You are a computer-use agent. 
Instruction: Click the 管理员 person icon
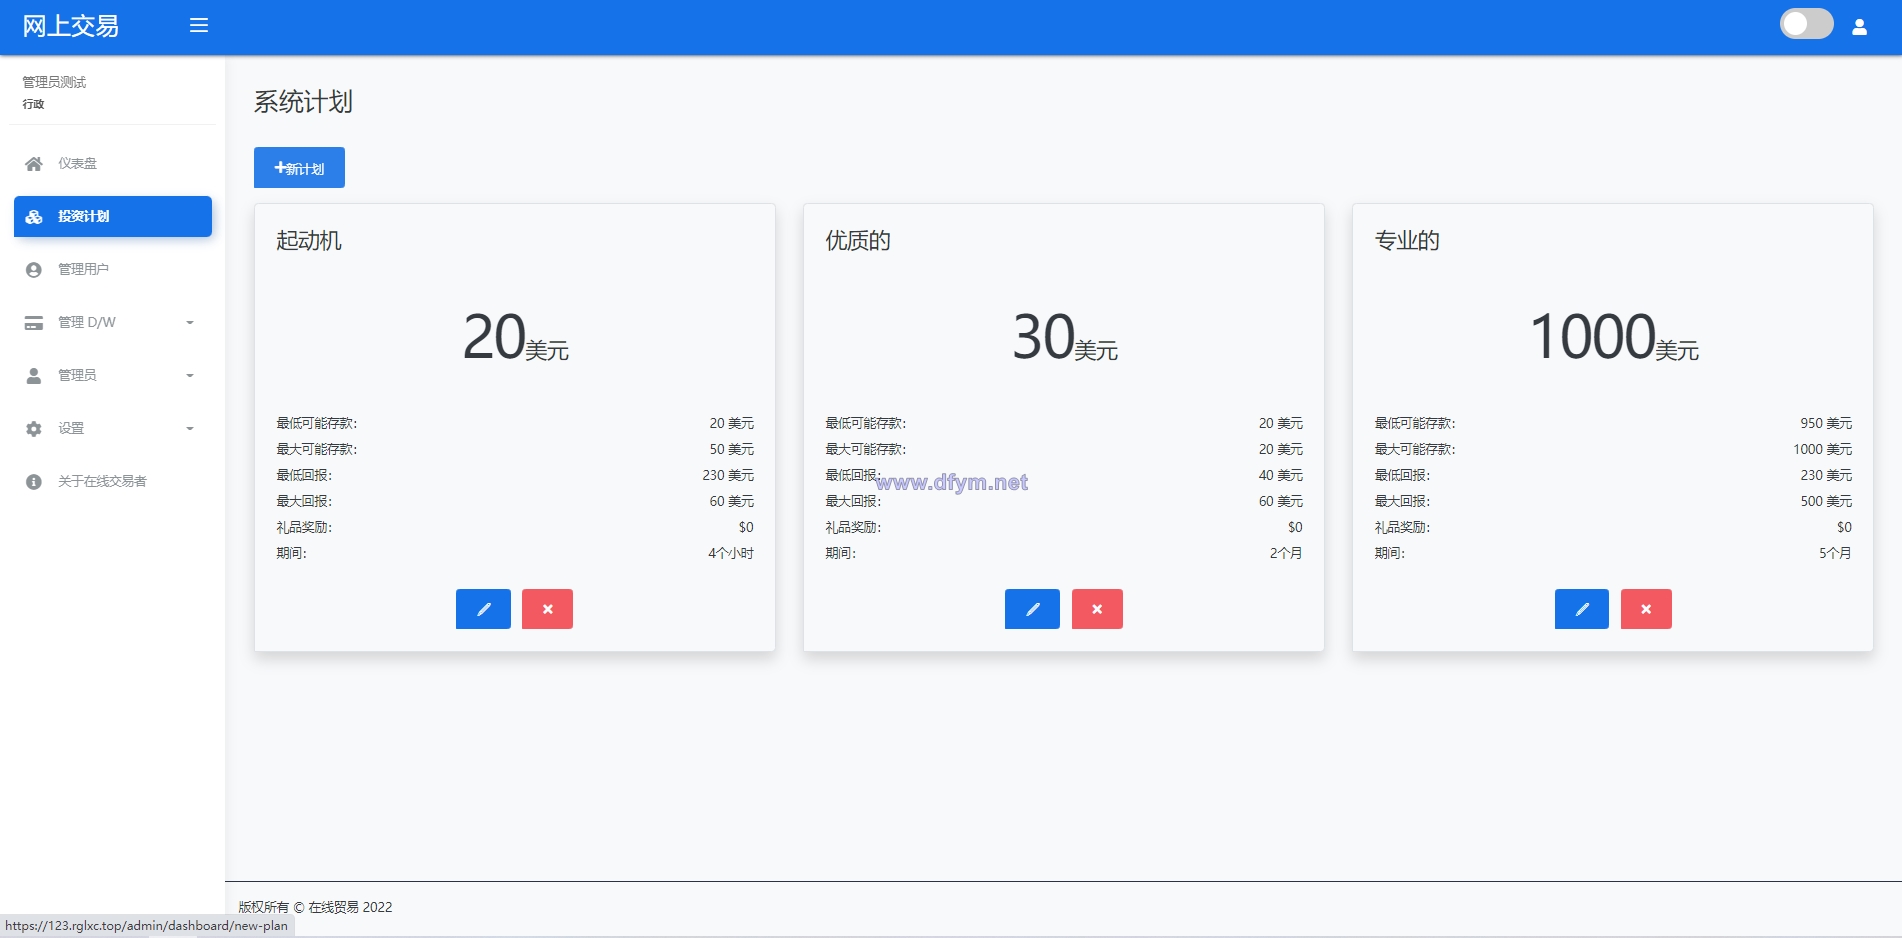point(34,376)
